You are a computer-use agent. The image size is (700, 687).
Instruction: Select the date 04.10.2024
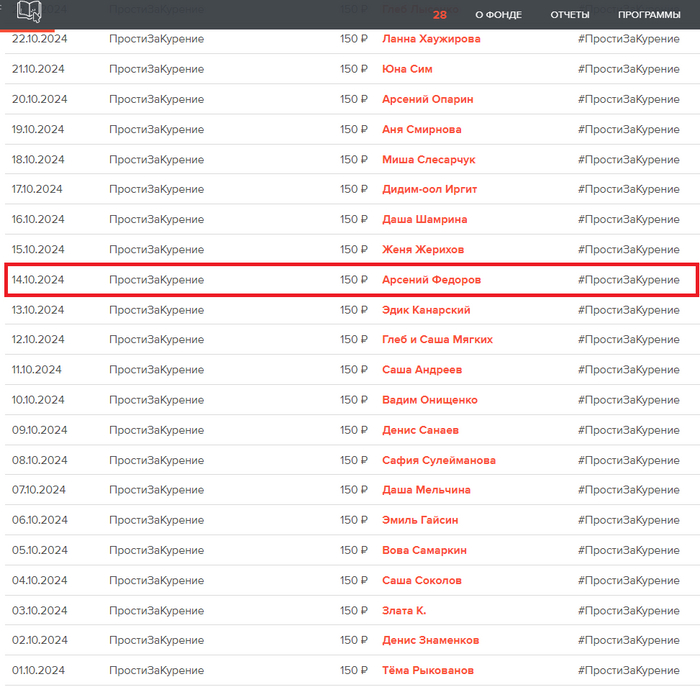coord(40,581)
